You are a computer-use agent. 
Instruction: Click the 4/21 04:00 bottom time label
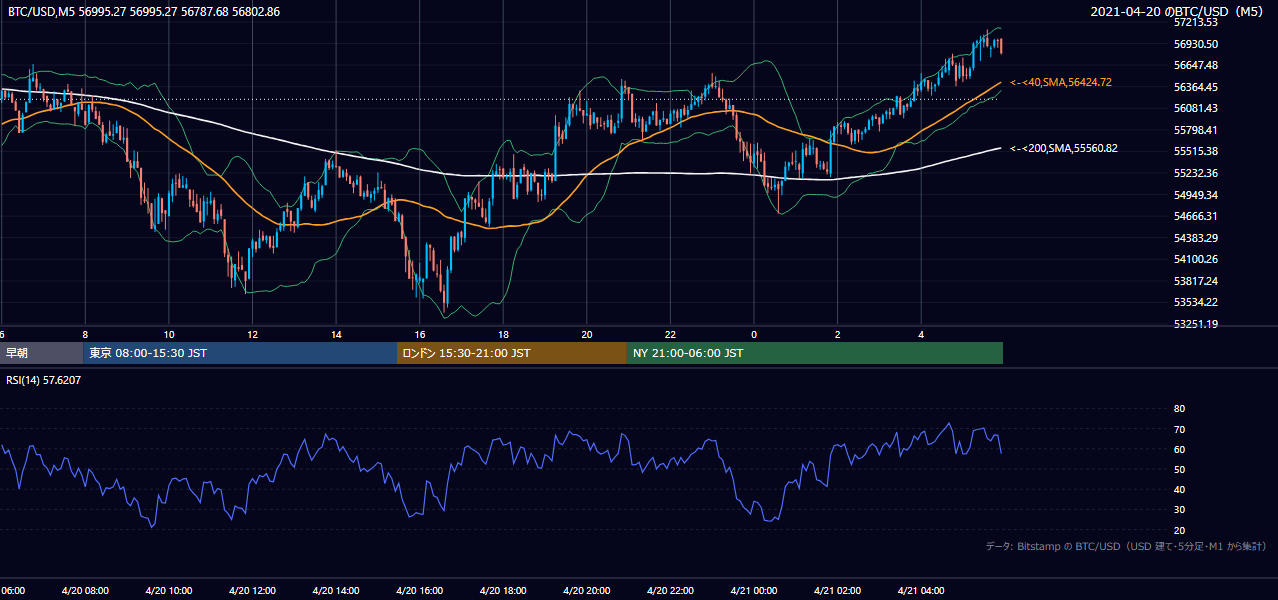(x=921, y=591)
